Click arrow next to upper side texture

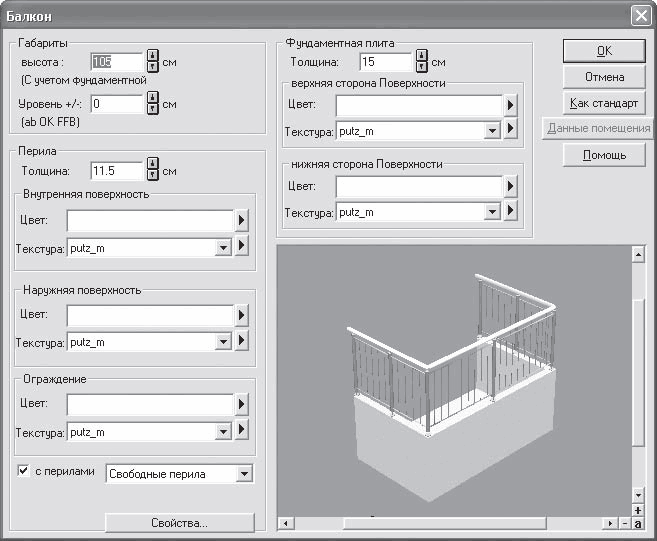[x=510, y=128]
